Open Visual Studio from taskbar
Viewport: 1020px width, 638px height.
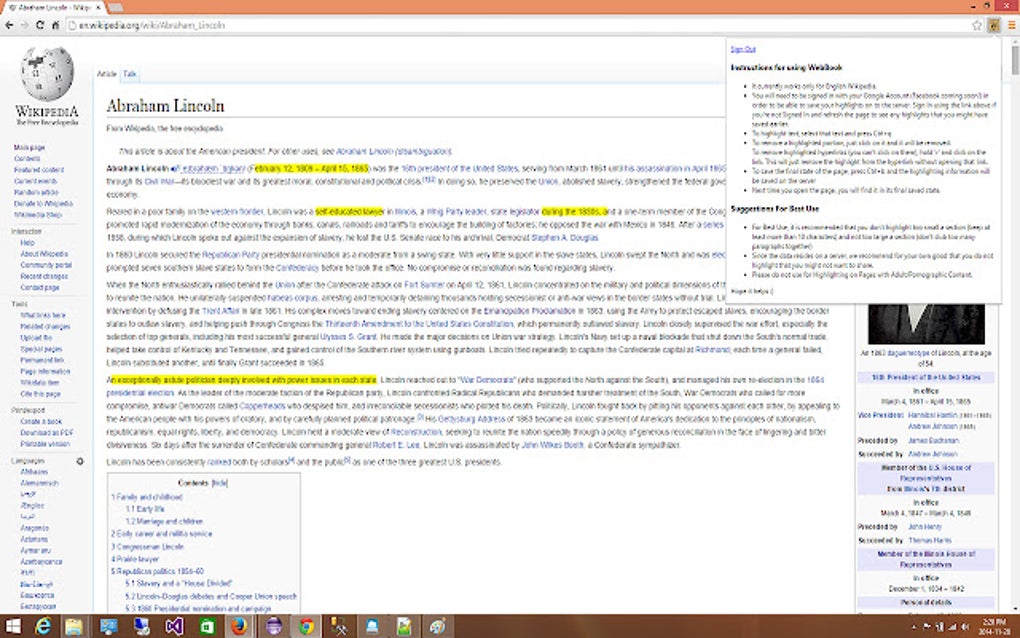[x=174, y=626]
